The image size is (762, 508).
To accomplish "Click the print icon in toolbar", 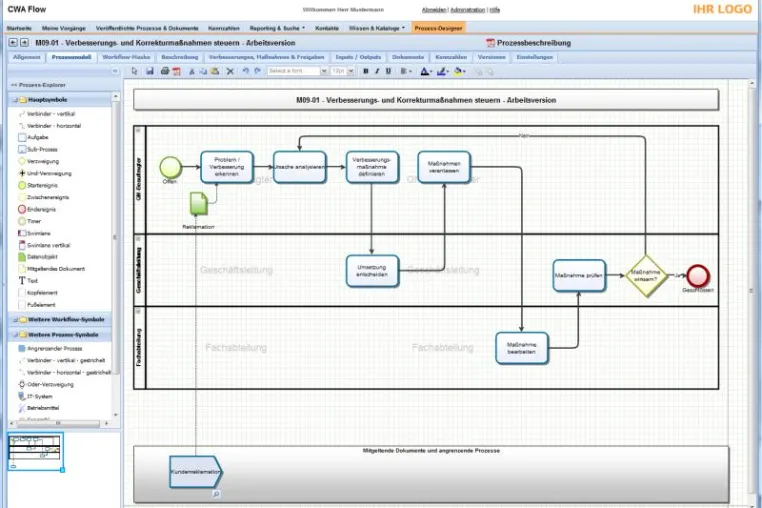I will [x=165, y=71].
